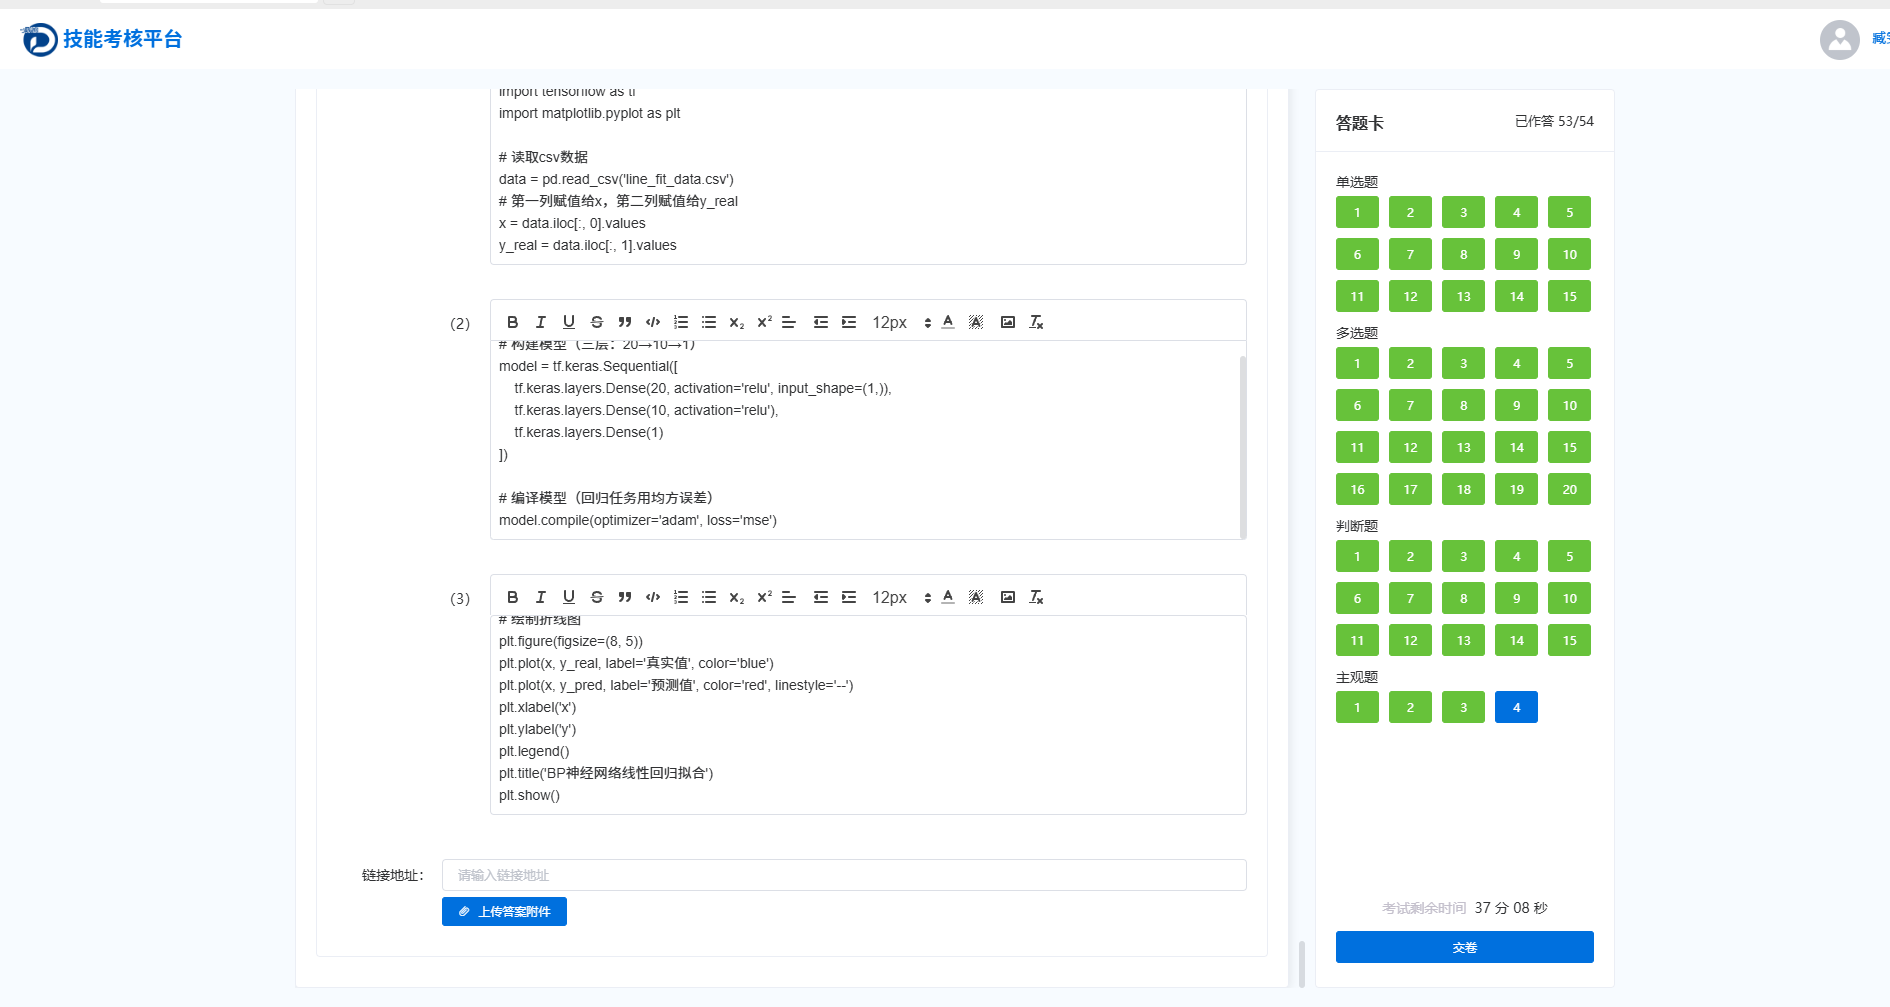
Task: Apply subscript in answer editor (2)
Action: click(736, 322)
